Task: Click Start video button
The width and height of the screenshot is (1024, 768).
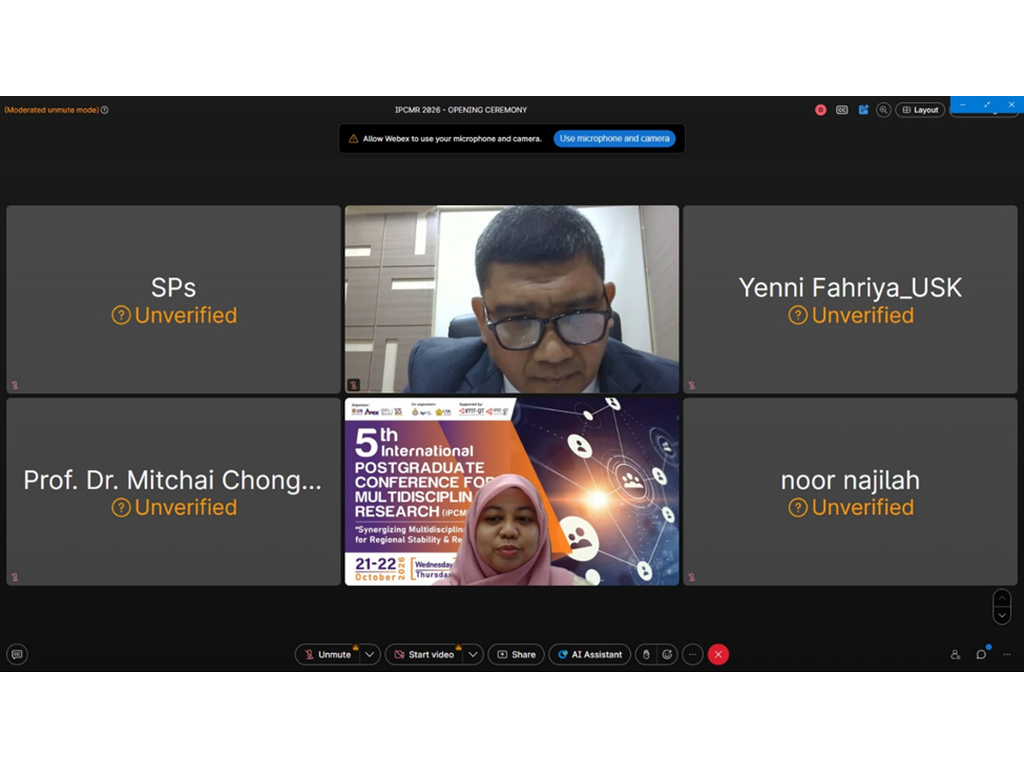Action: click(424, 654)
